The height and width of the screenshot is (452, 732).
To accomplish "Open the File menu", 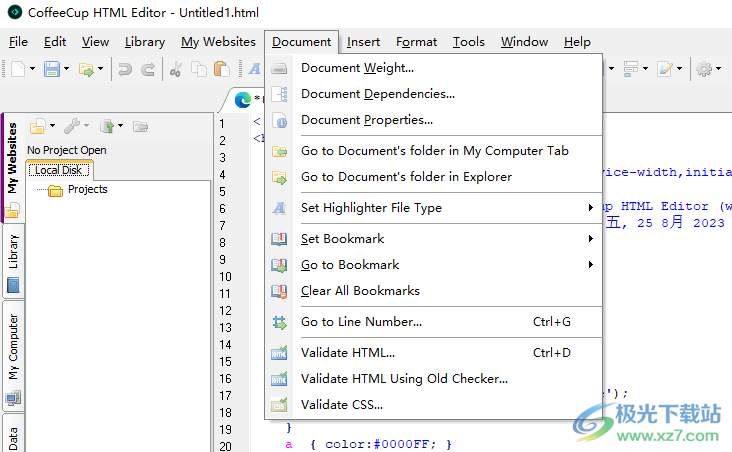I will (18, 42).
